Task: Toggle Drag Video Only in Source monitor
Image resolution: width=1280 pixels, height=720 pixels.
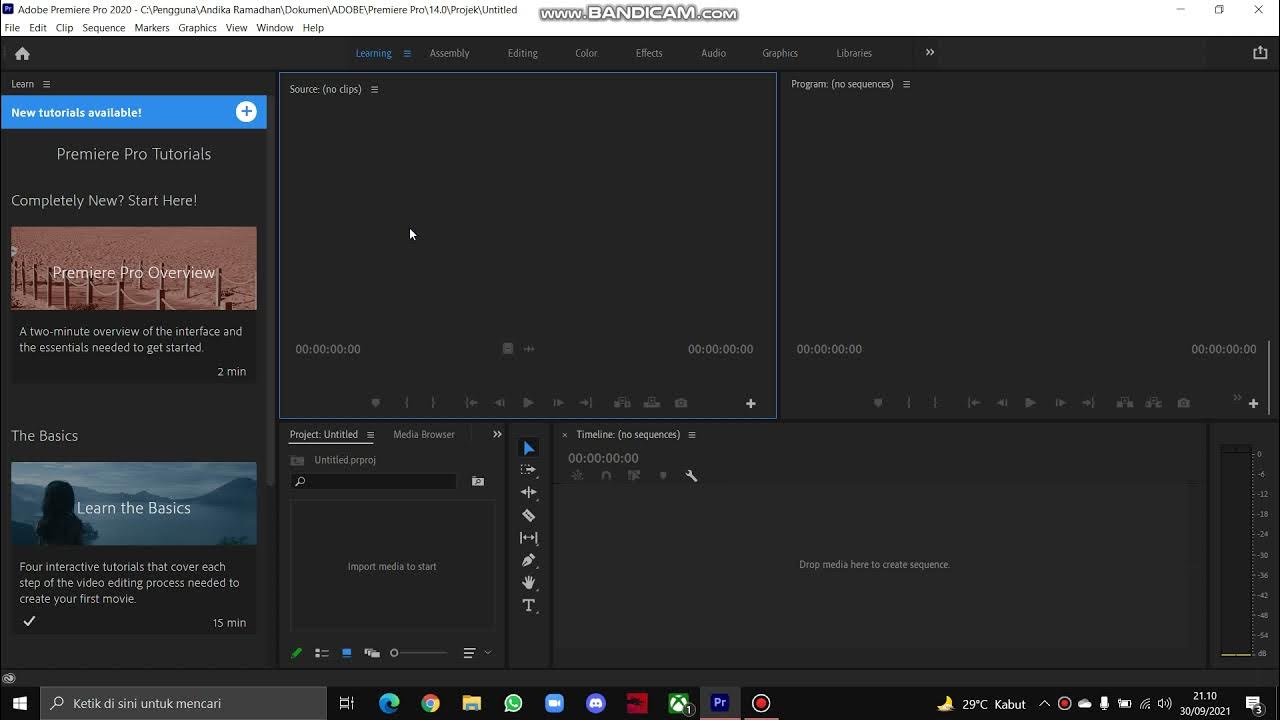Action: 508,349
